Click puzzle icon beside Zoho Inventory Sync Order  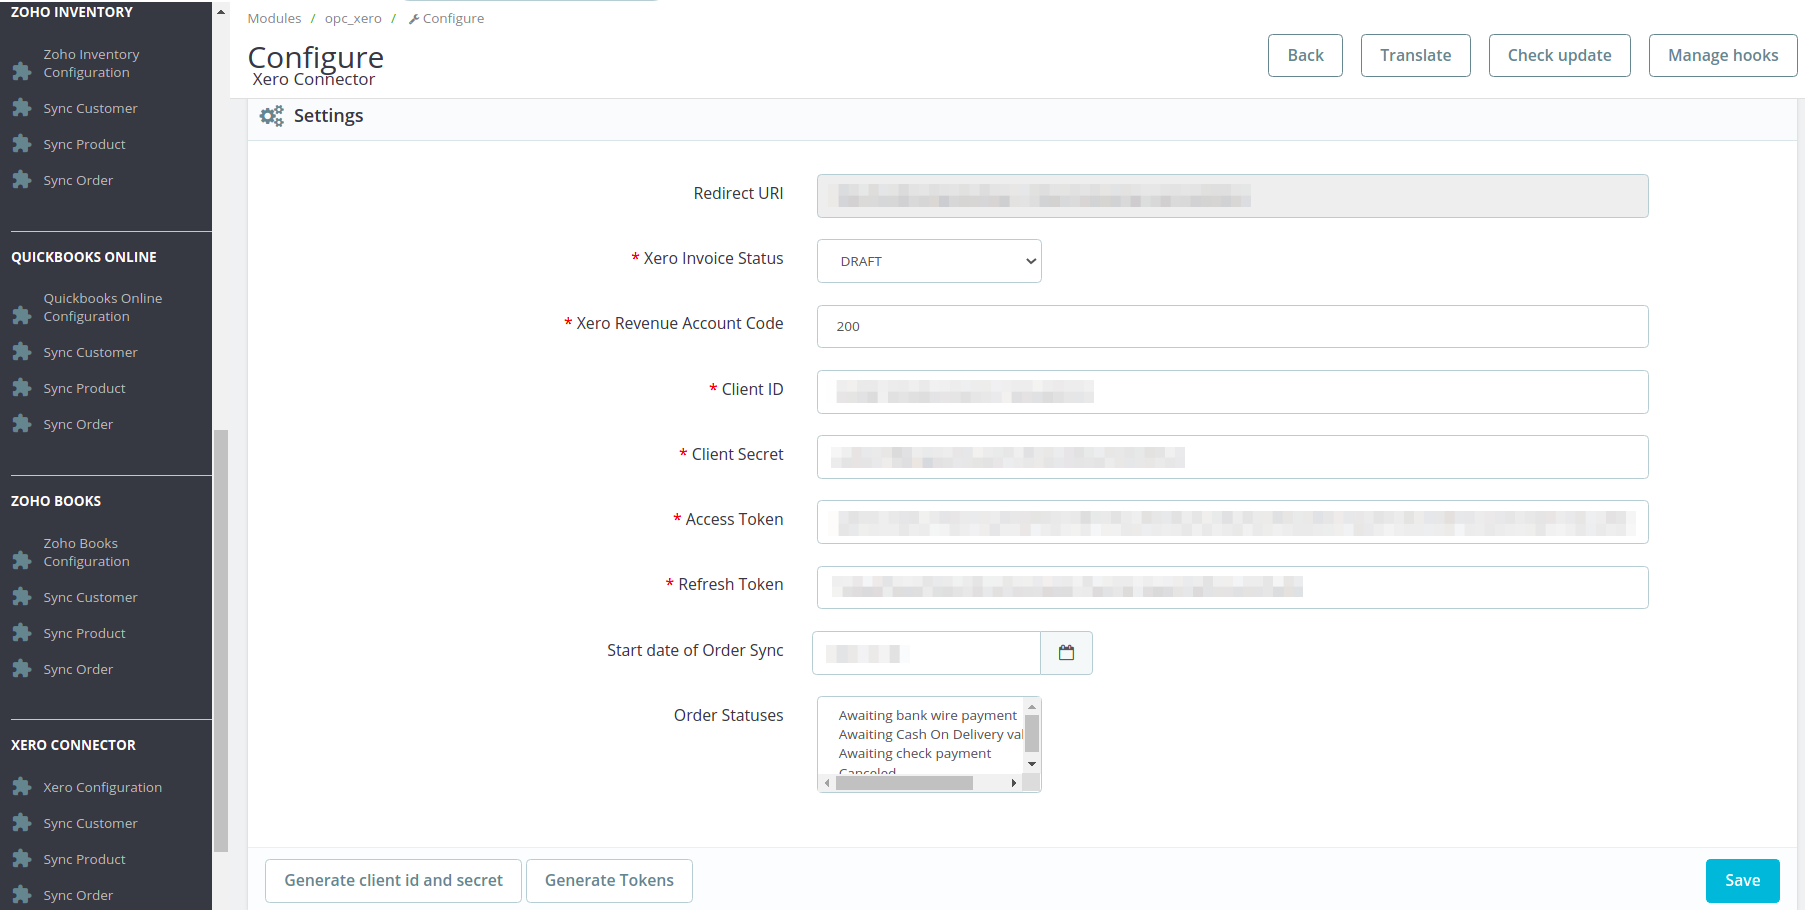(22, 180)
